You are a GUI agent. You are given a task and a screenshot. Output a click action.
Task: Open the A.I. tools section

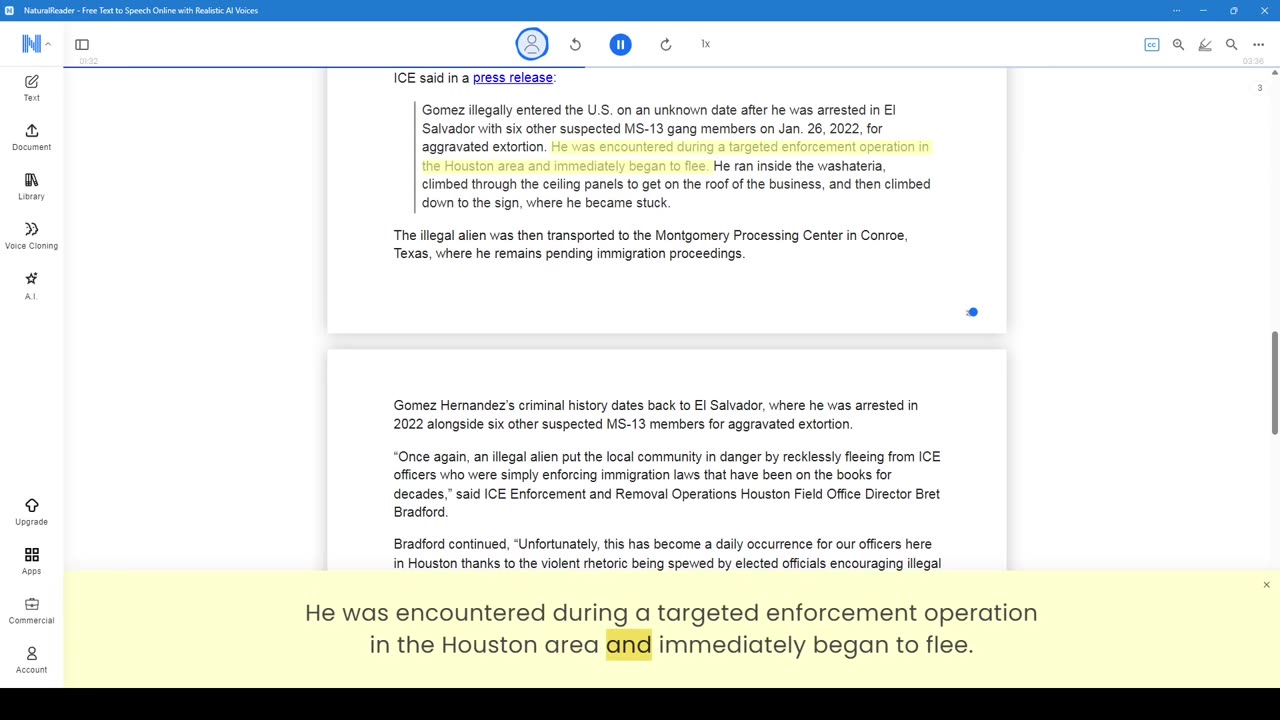pyautogui.click(x=31, y=285)
